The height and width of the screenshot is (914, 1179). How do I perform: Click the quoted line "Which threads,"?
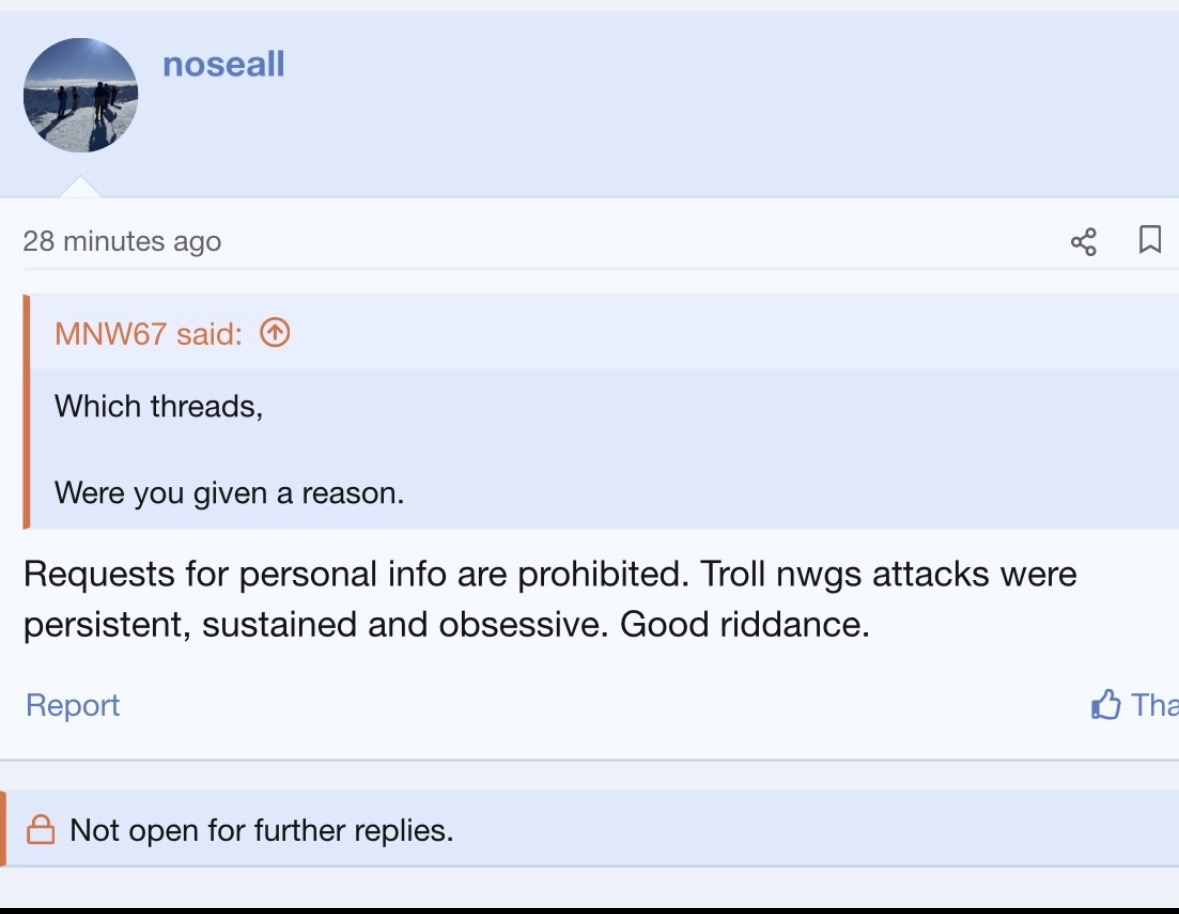[x=159, y=406]
